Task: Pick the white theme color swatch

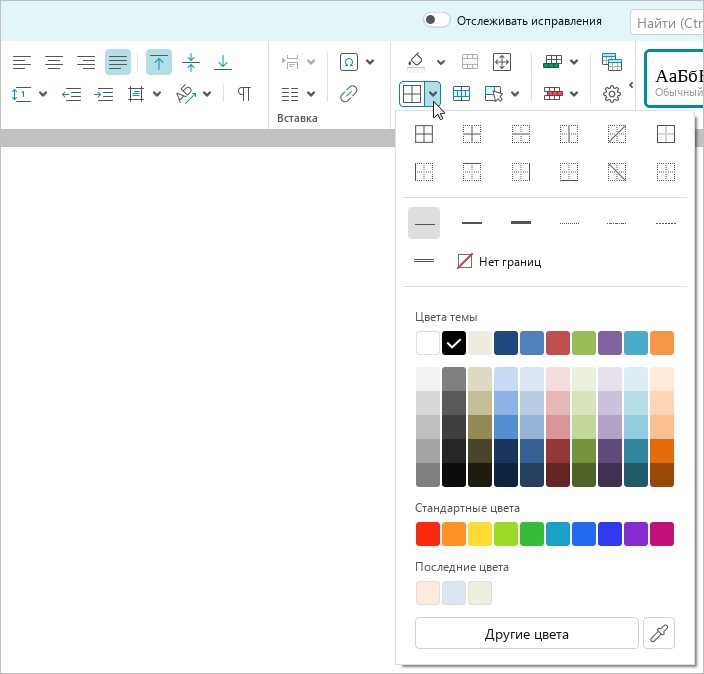Action: [x=427, y=343]
